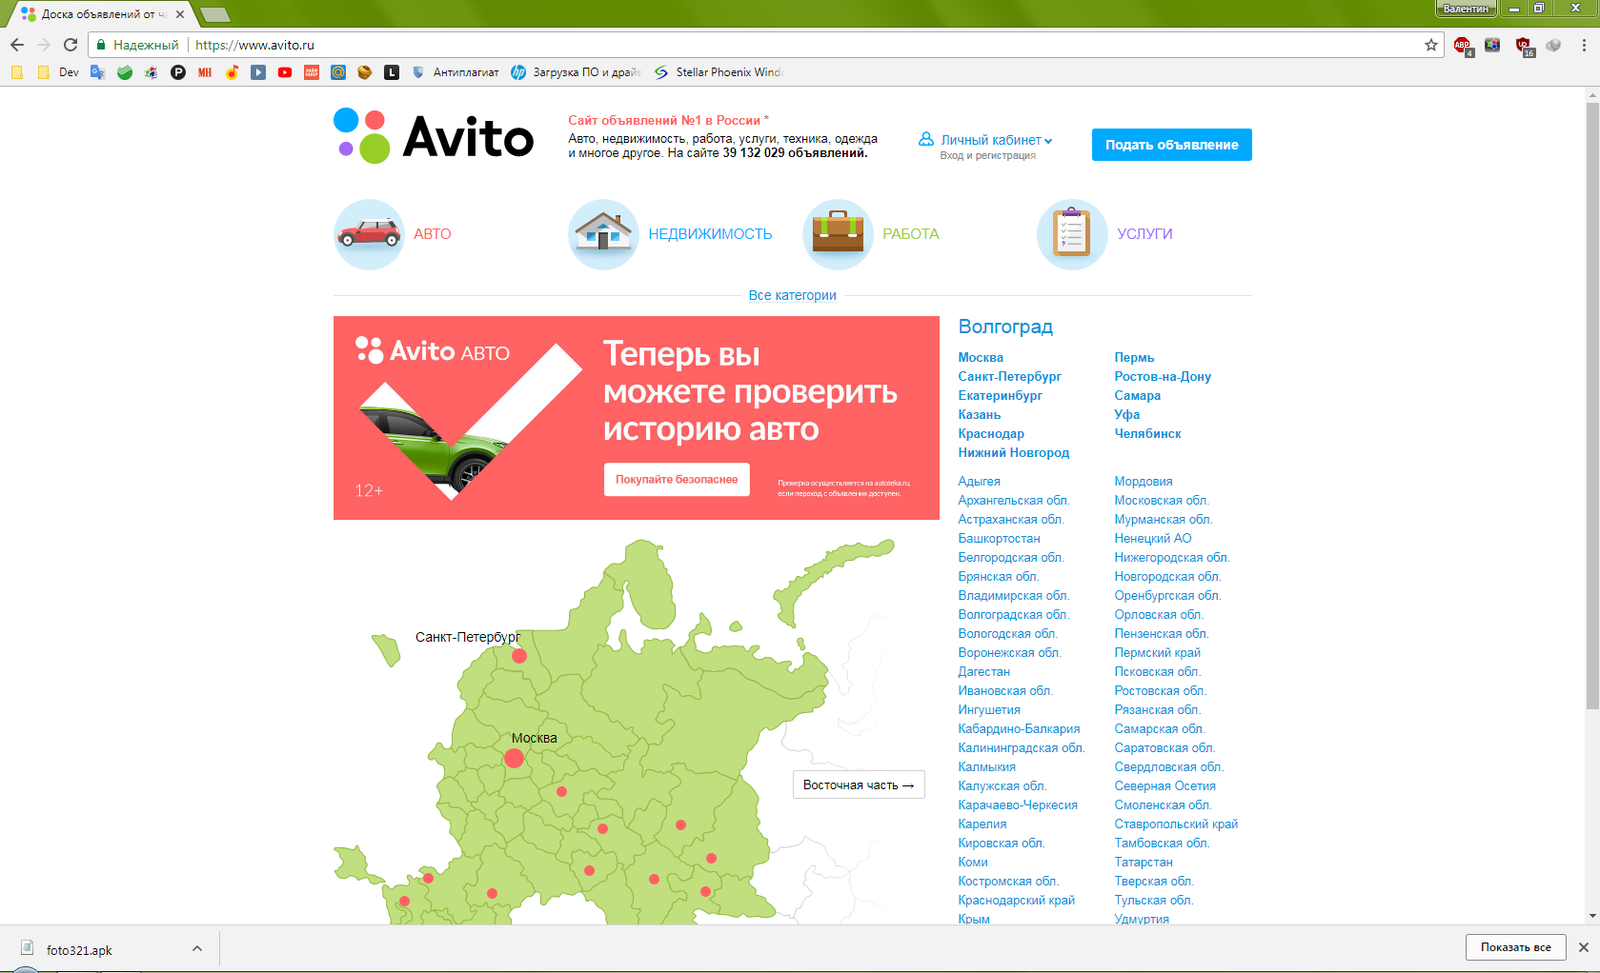
Task: Choose Пермь in the city list
Action: [1134, 357]
